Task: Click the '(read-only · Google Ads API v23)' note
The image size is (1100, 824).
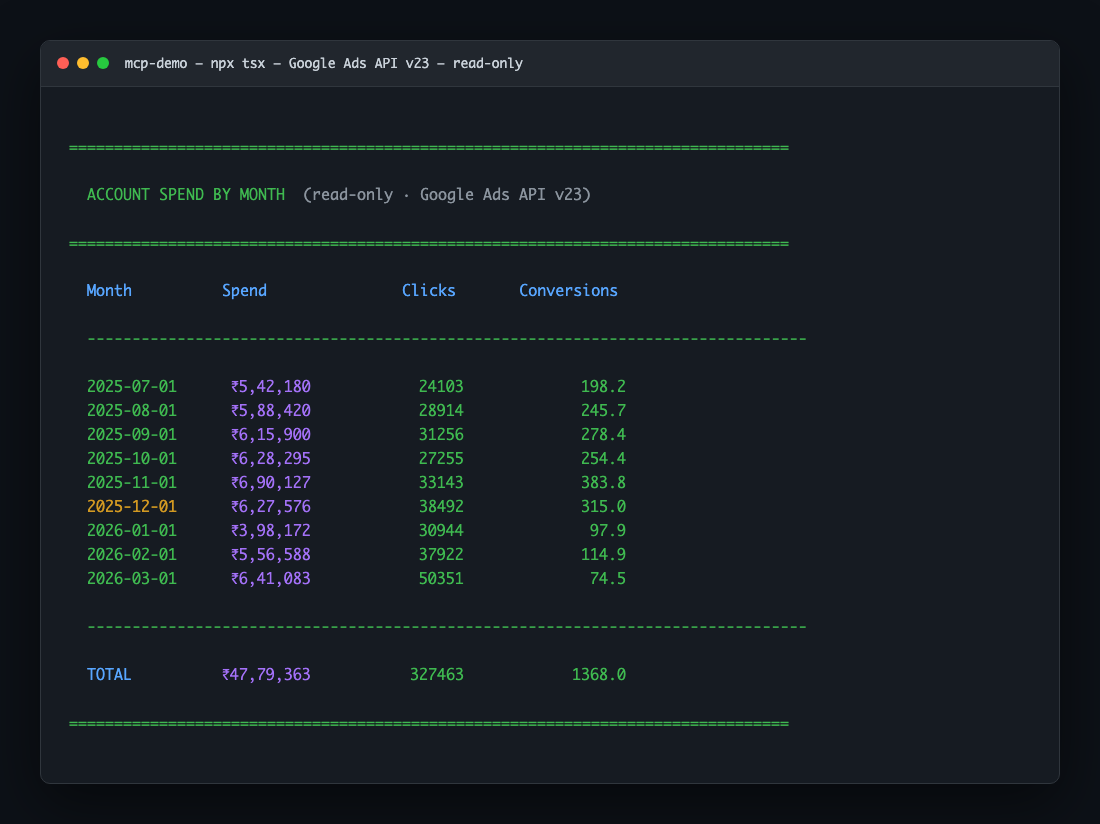Action: tap(447, 194)
